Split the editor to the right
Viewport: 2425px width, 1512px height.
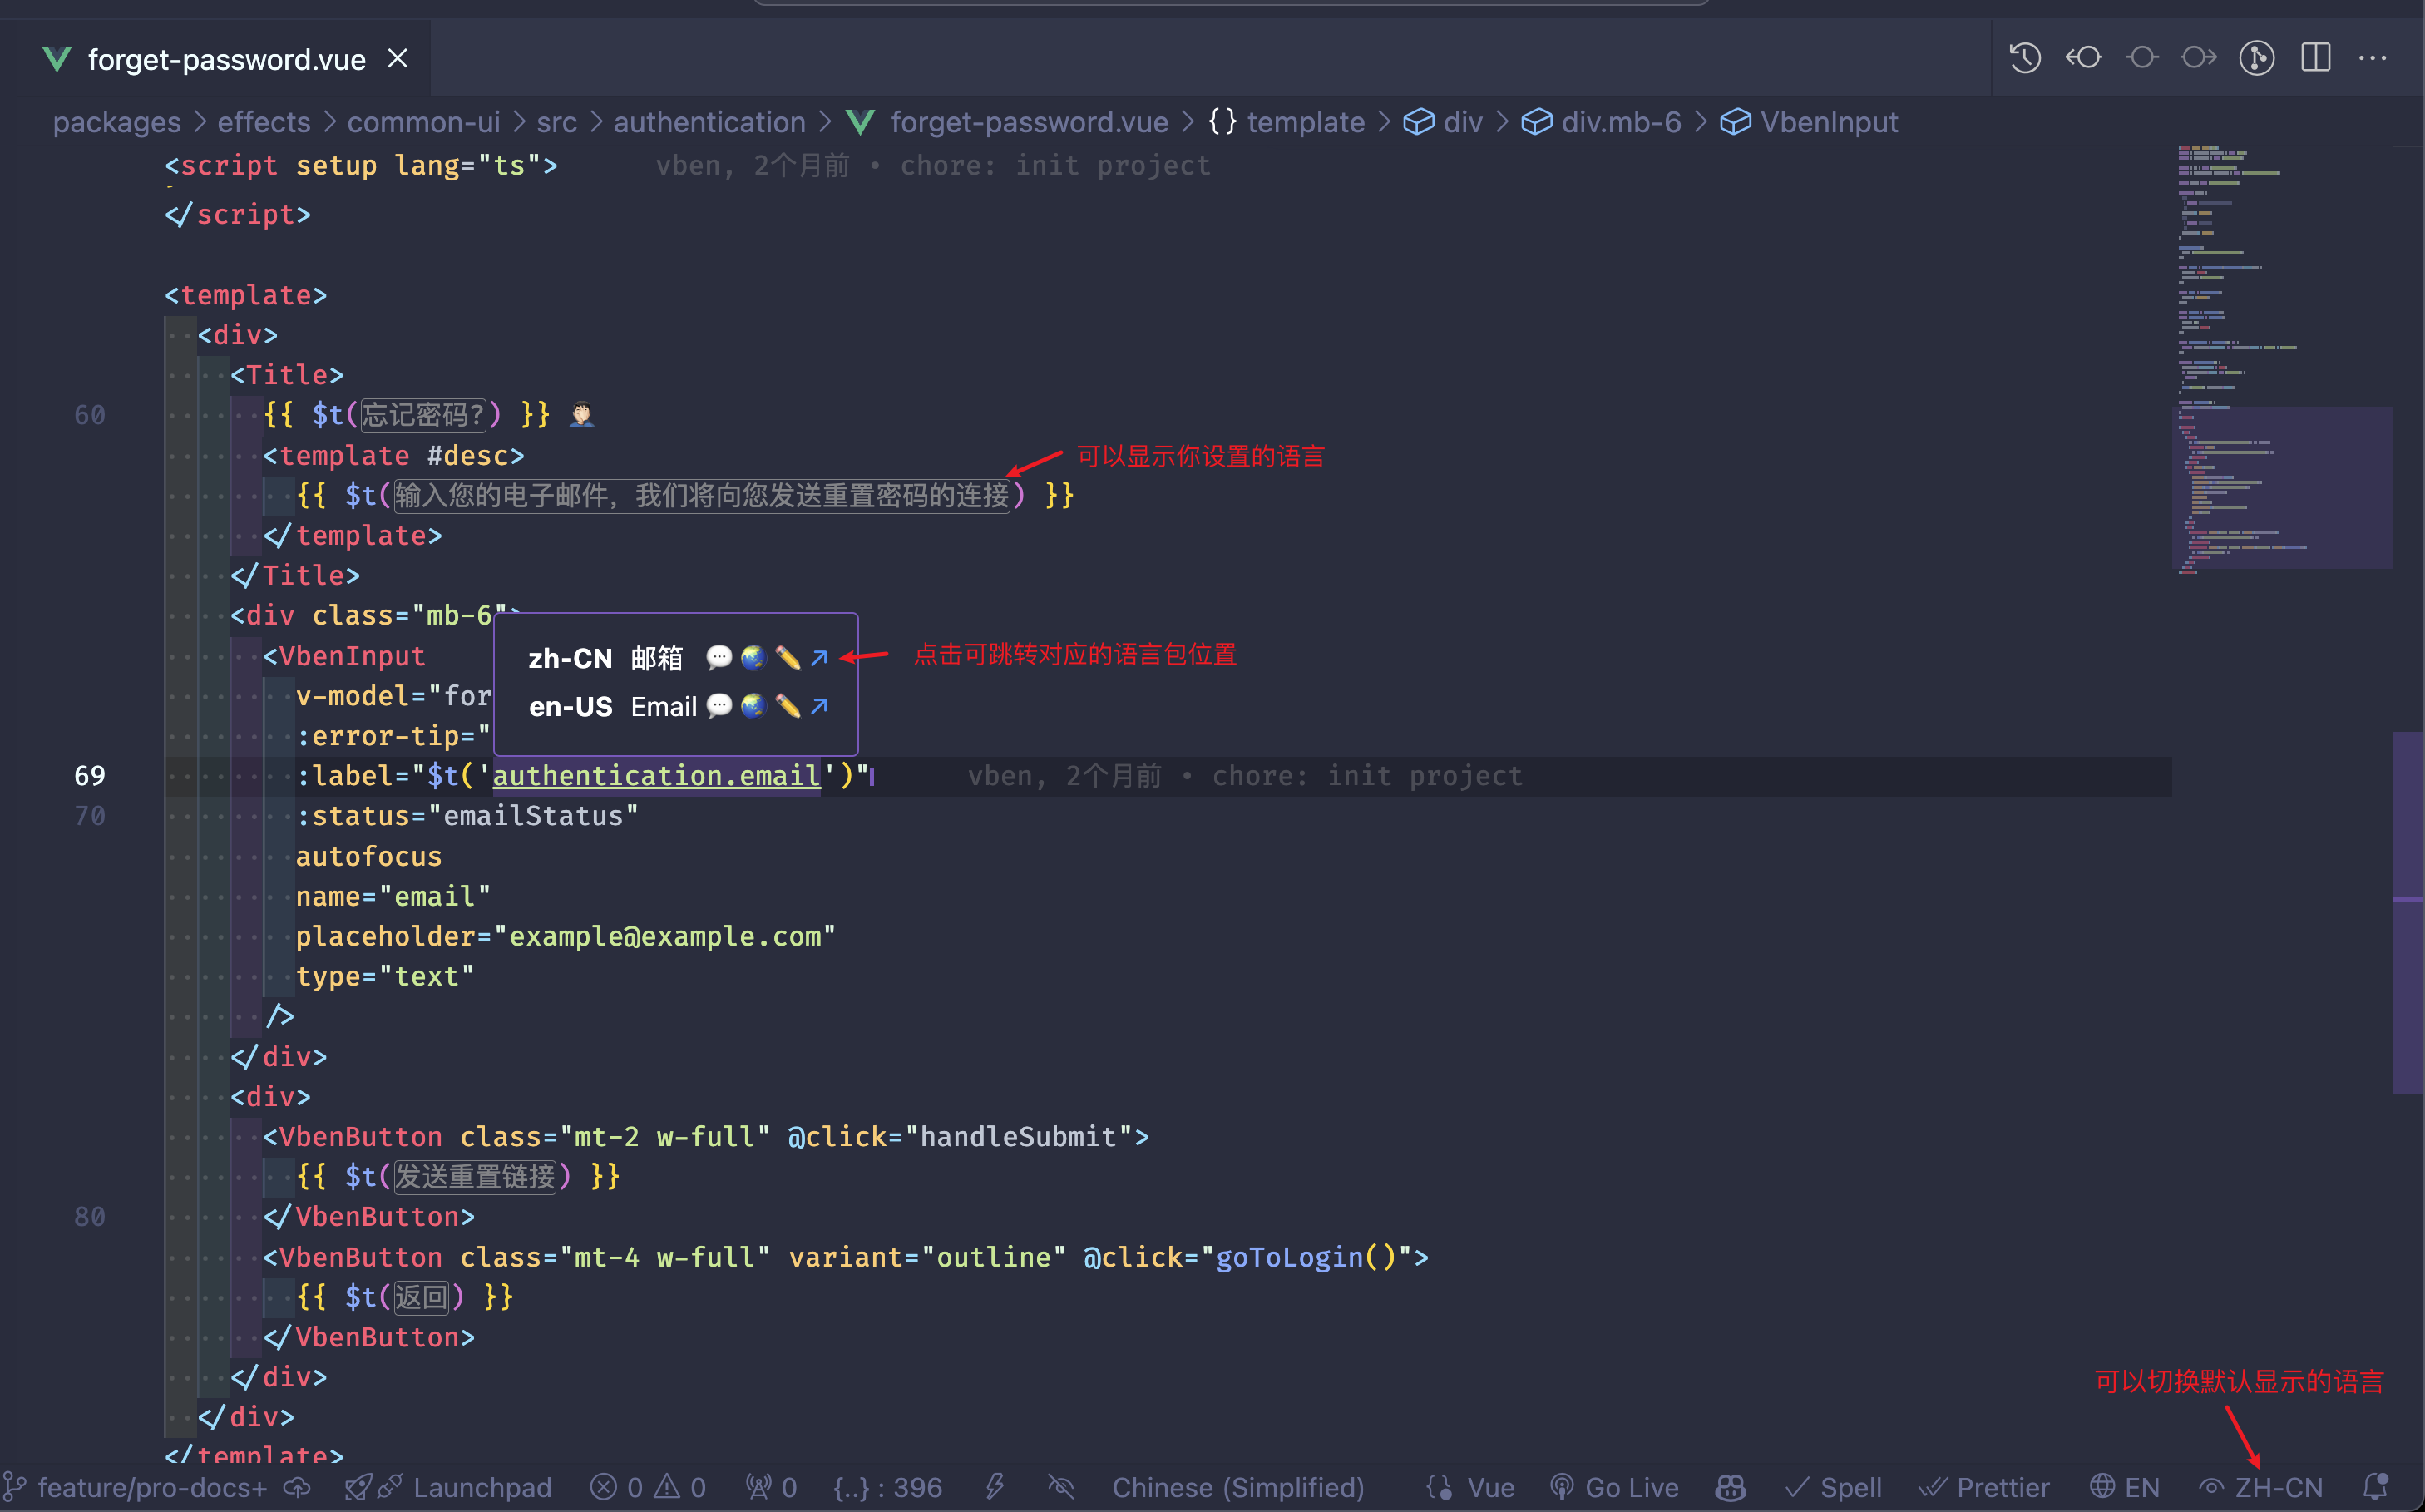[2315, 58]
